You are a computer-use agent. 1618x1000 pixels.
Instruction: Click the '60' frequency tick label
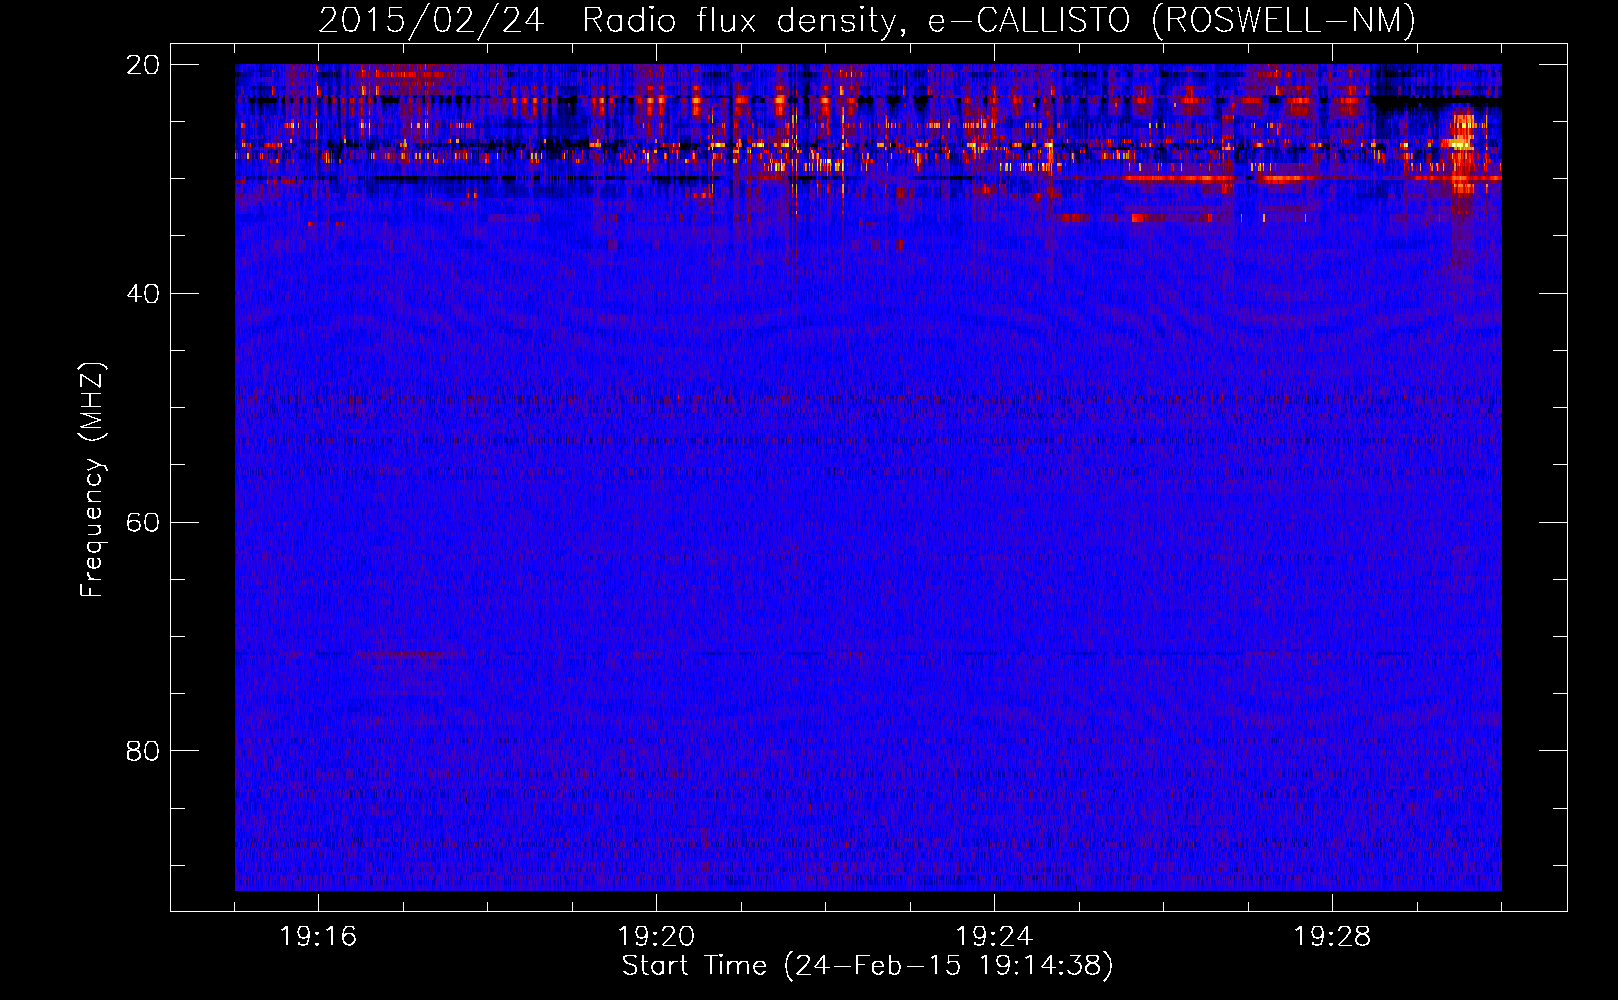point(143,523)
